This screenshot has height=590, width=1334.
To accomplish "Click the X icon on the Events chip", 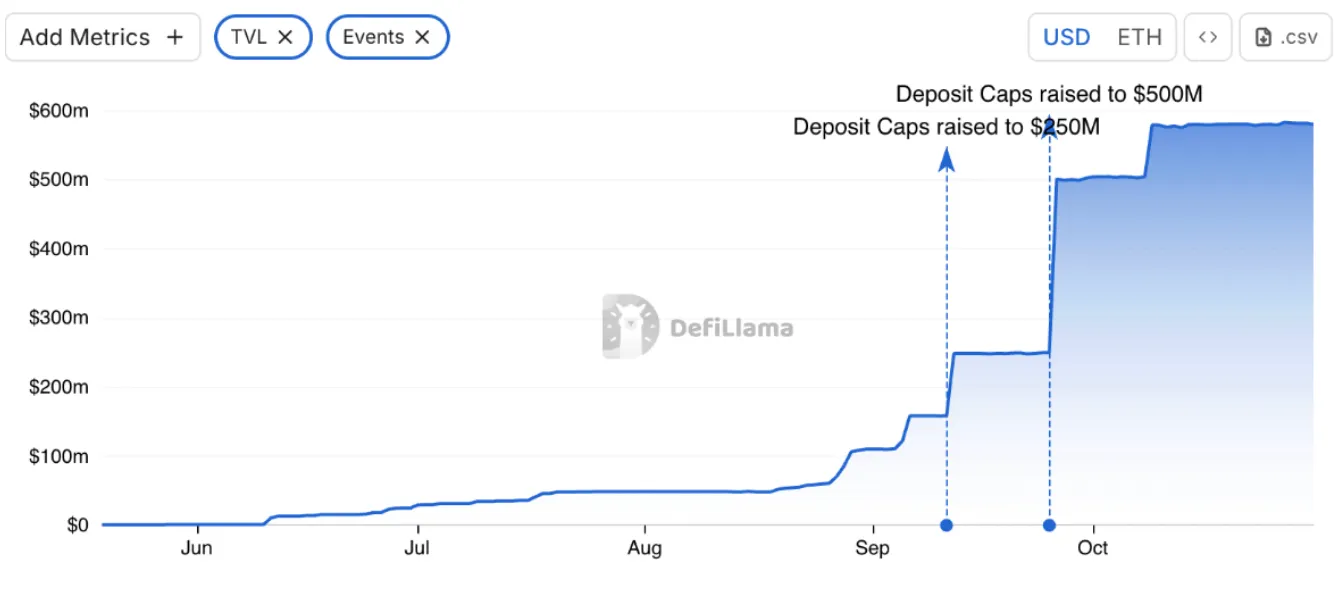I will coord(422,37).
